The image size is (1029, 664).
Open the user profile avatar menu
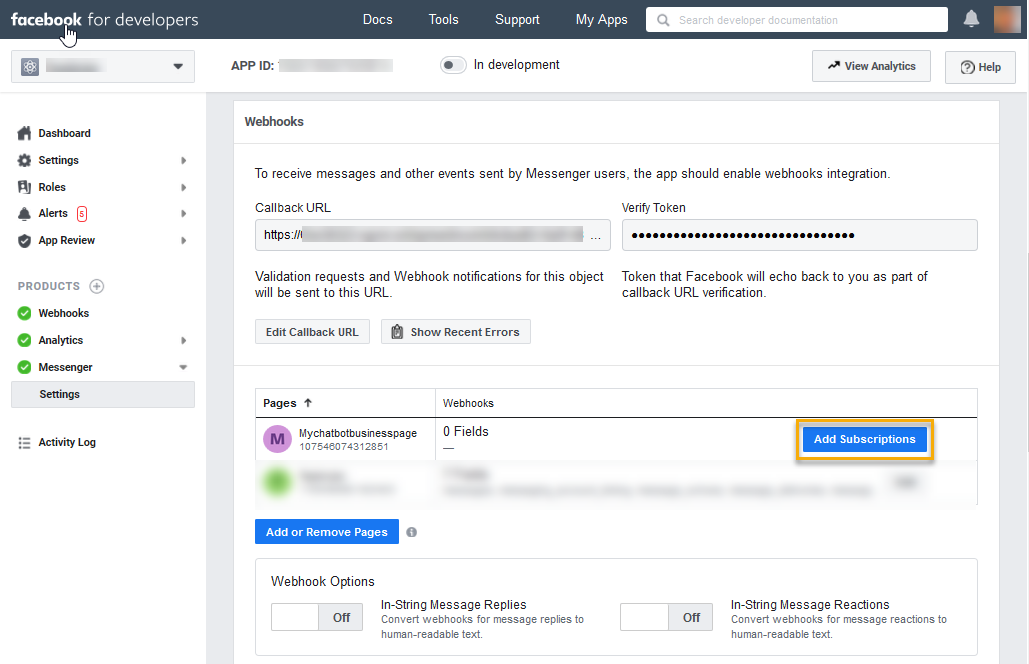[1007, 20]
